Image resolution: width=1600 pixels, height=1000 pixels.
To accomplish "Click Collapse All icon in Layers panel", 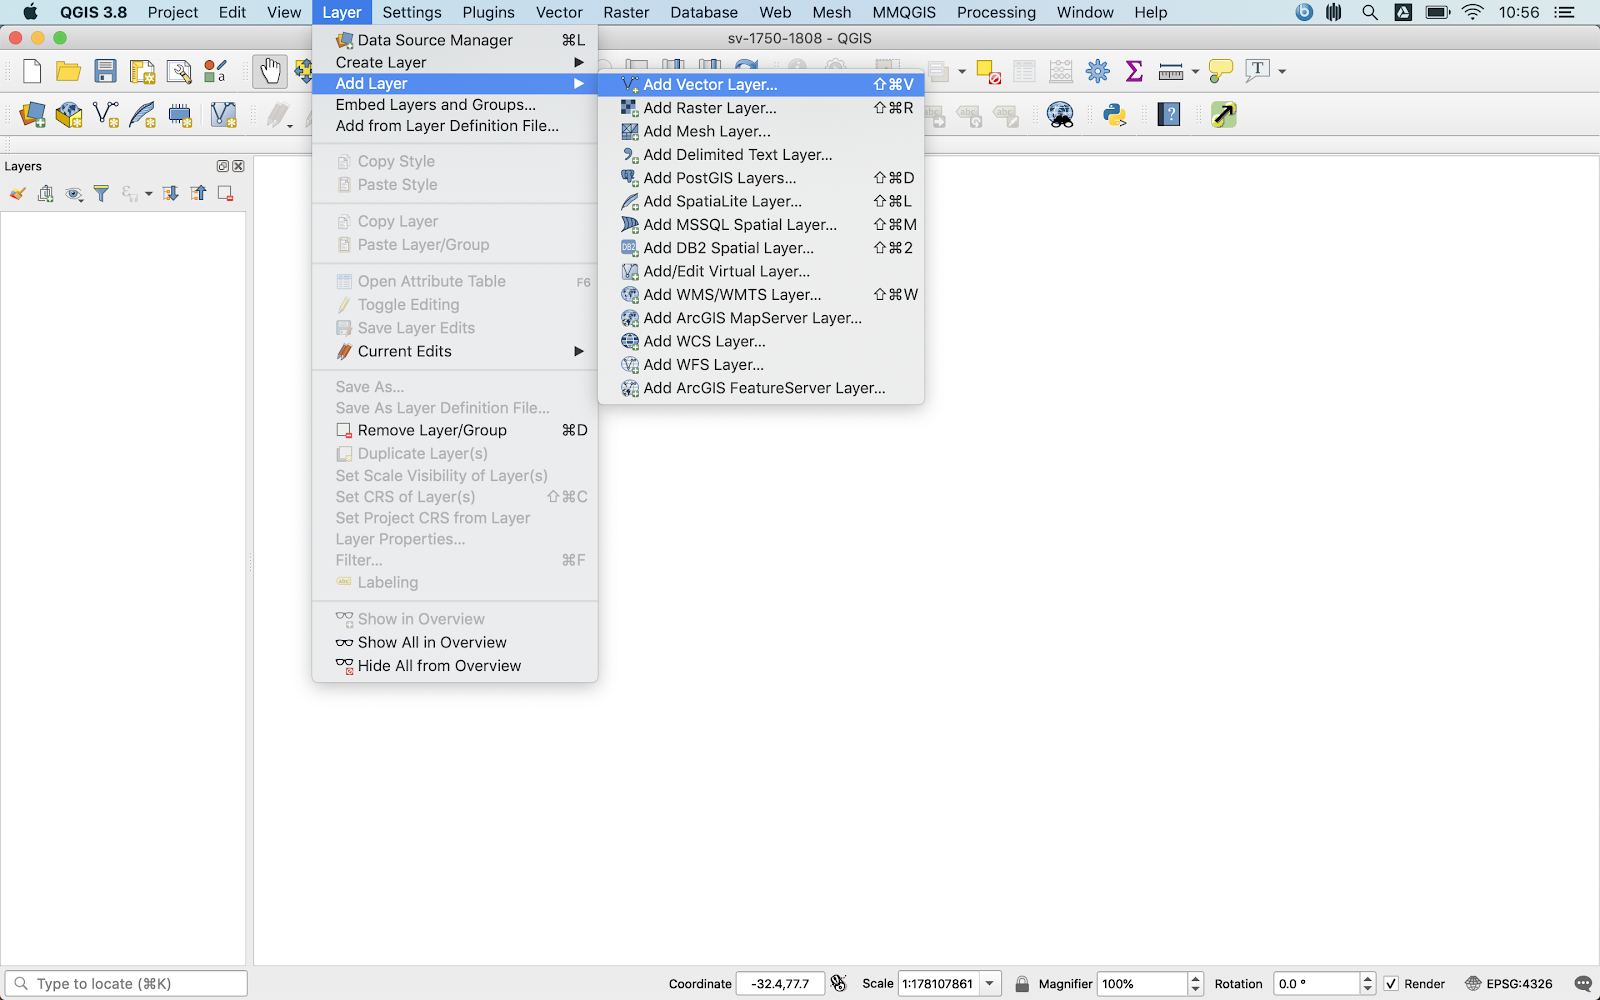I will point(198,194).
